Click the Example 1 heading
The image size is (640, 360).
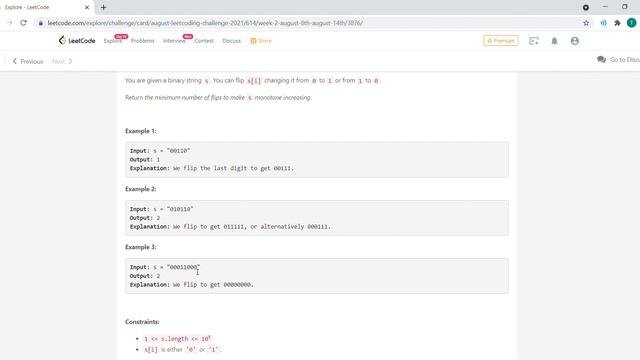click(x=141, y=131)
